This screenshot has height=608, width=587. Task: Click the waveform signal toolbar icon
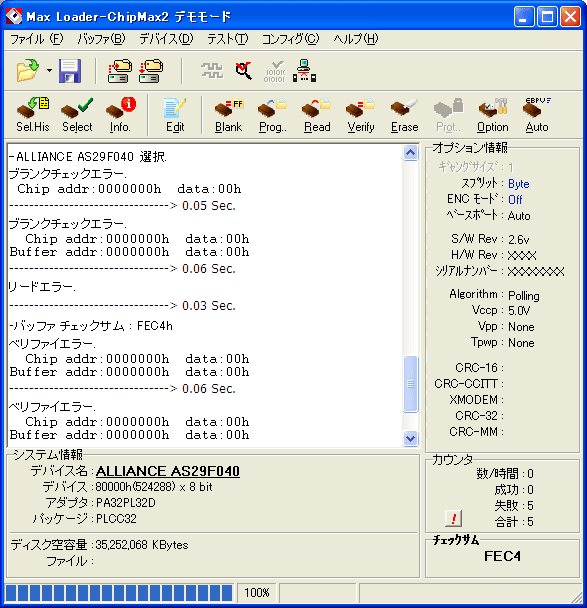point(212,71)
